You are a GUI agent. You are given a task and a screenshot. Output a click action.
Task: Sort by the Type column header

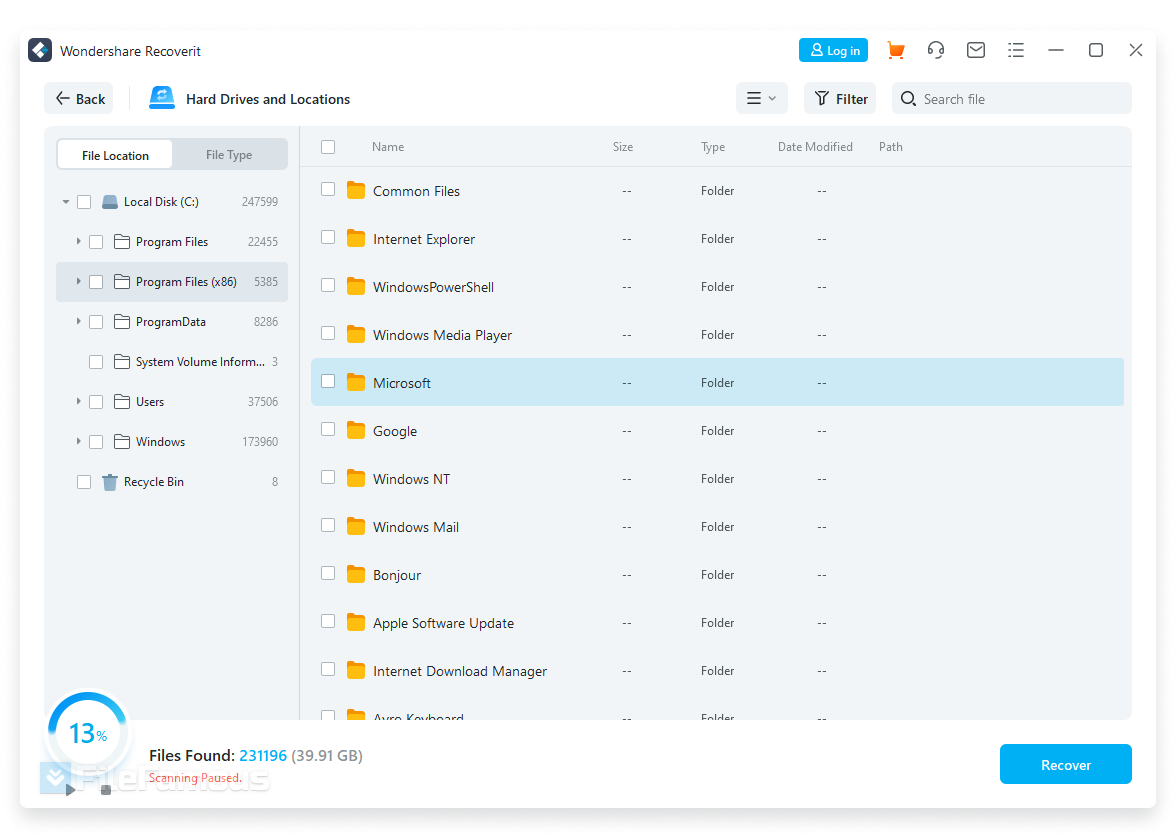[712, 147]
